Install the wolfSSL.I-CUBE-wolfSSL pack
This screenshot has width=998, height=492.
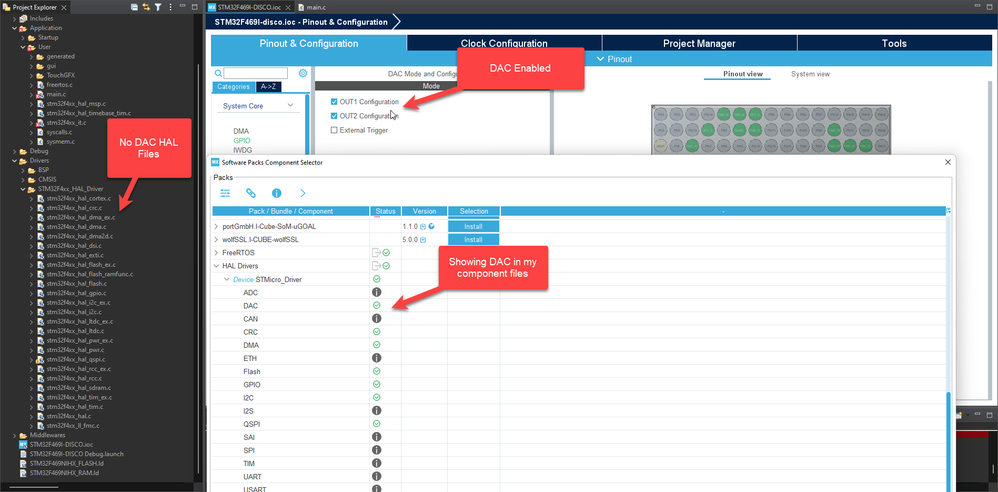473,240
